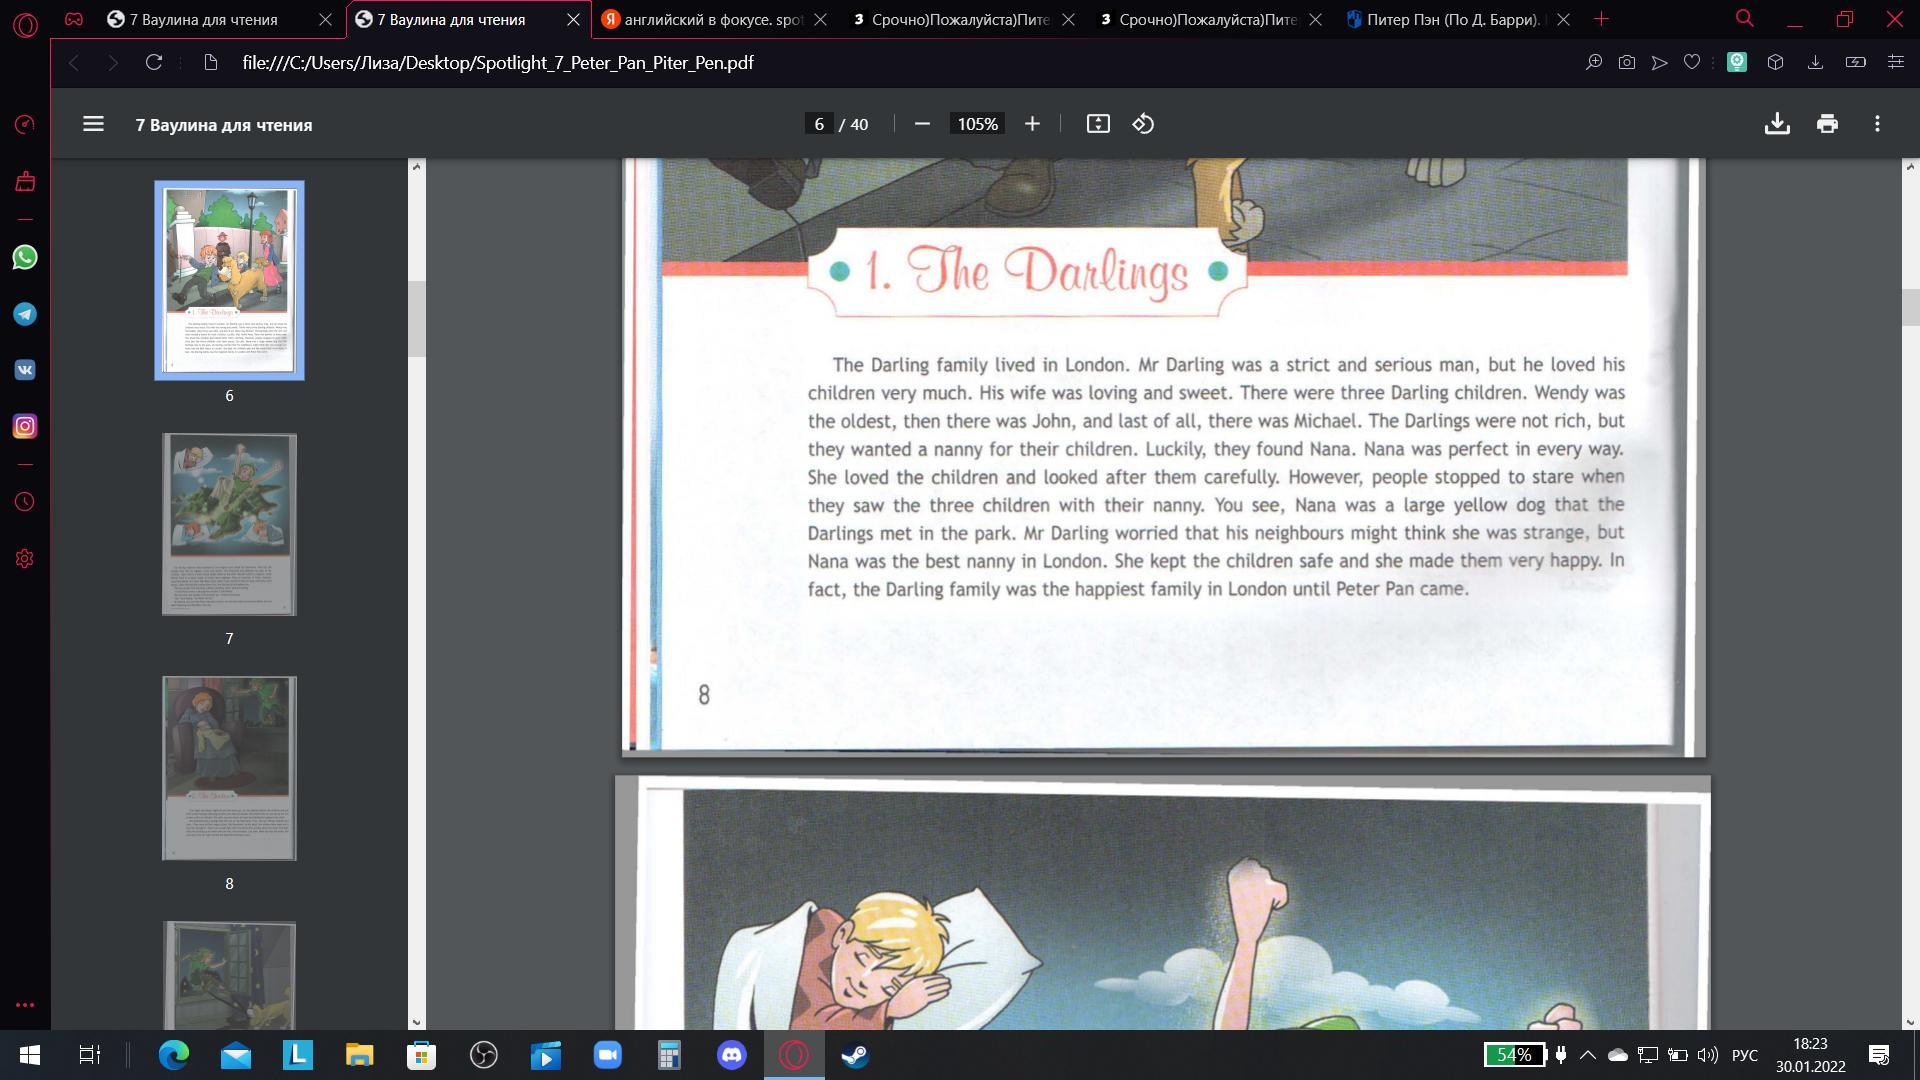Select page 6 thumbnail
The image size is (1920, 1080).
[x=229, y=280]
